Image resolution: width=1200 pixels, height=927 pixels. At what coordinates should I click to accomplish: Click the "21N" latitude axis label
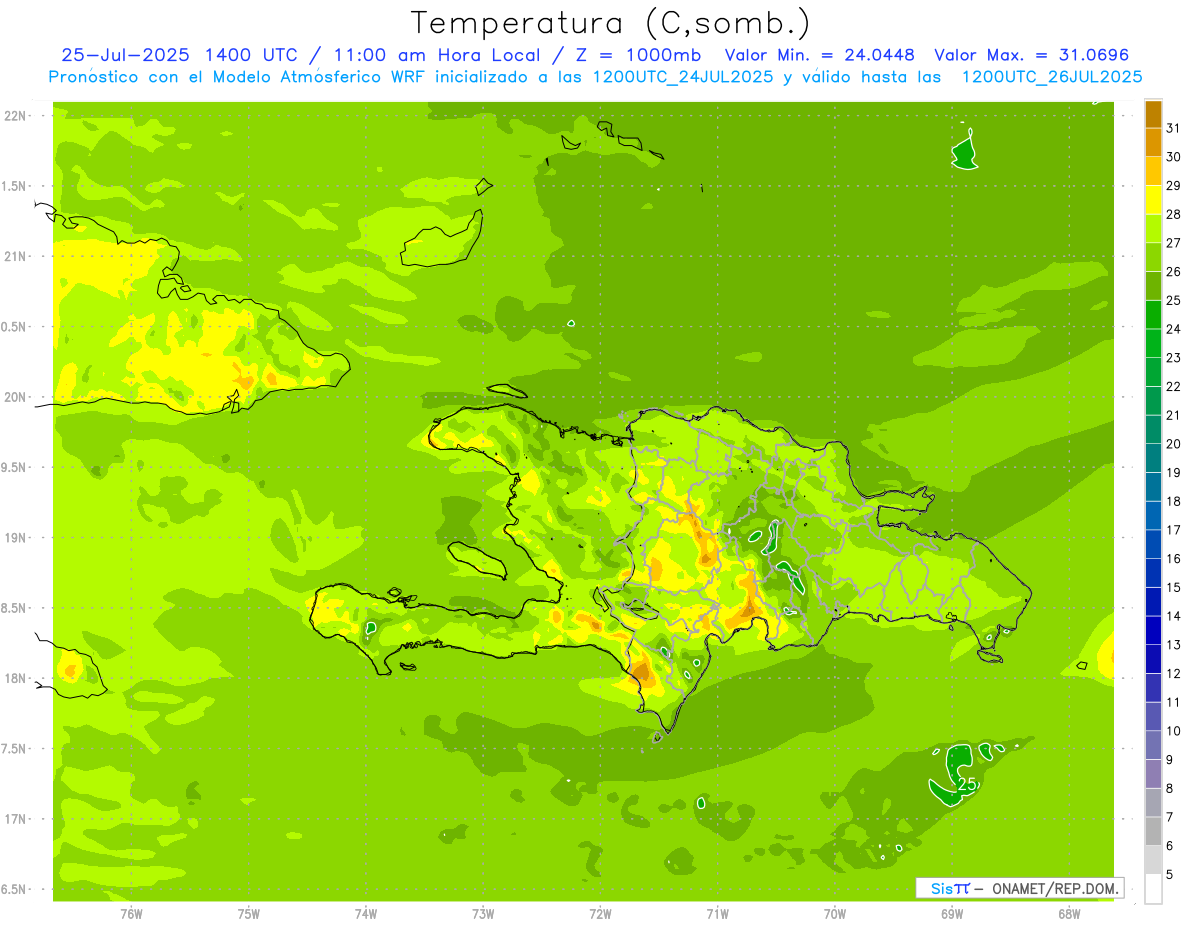coord(14,256)
